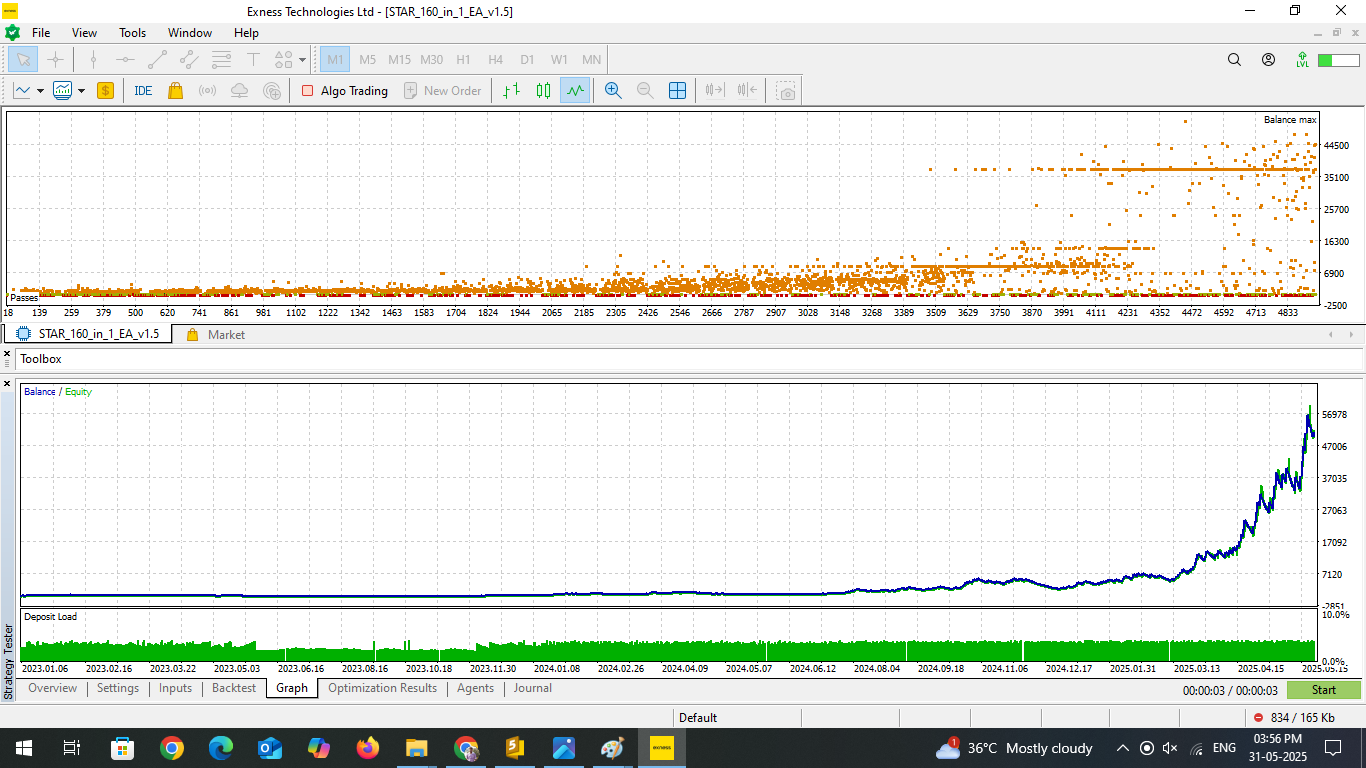Toggle the Algo Trading button
The image size is (1366, 768).
[345, 91]
